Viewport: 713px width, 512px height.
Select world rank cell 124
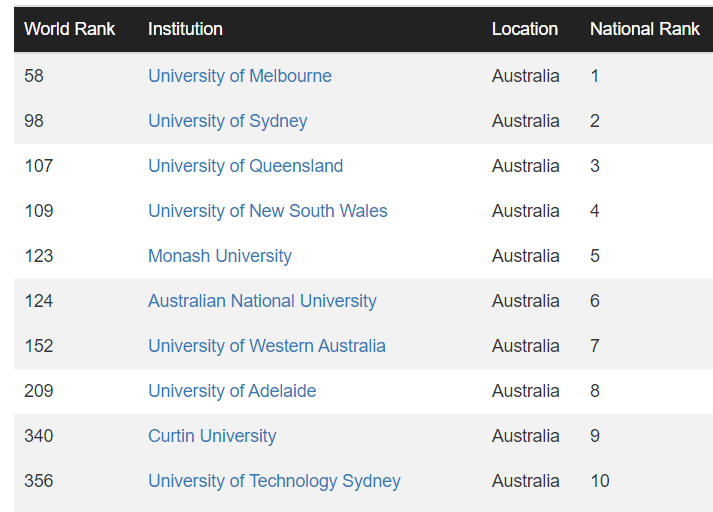[39, 301]
